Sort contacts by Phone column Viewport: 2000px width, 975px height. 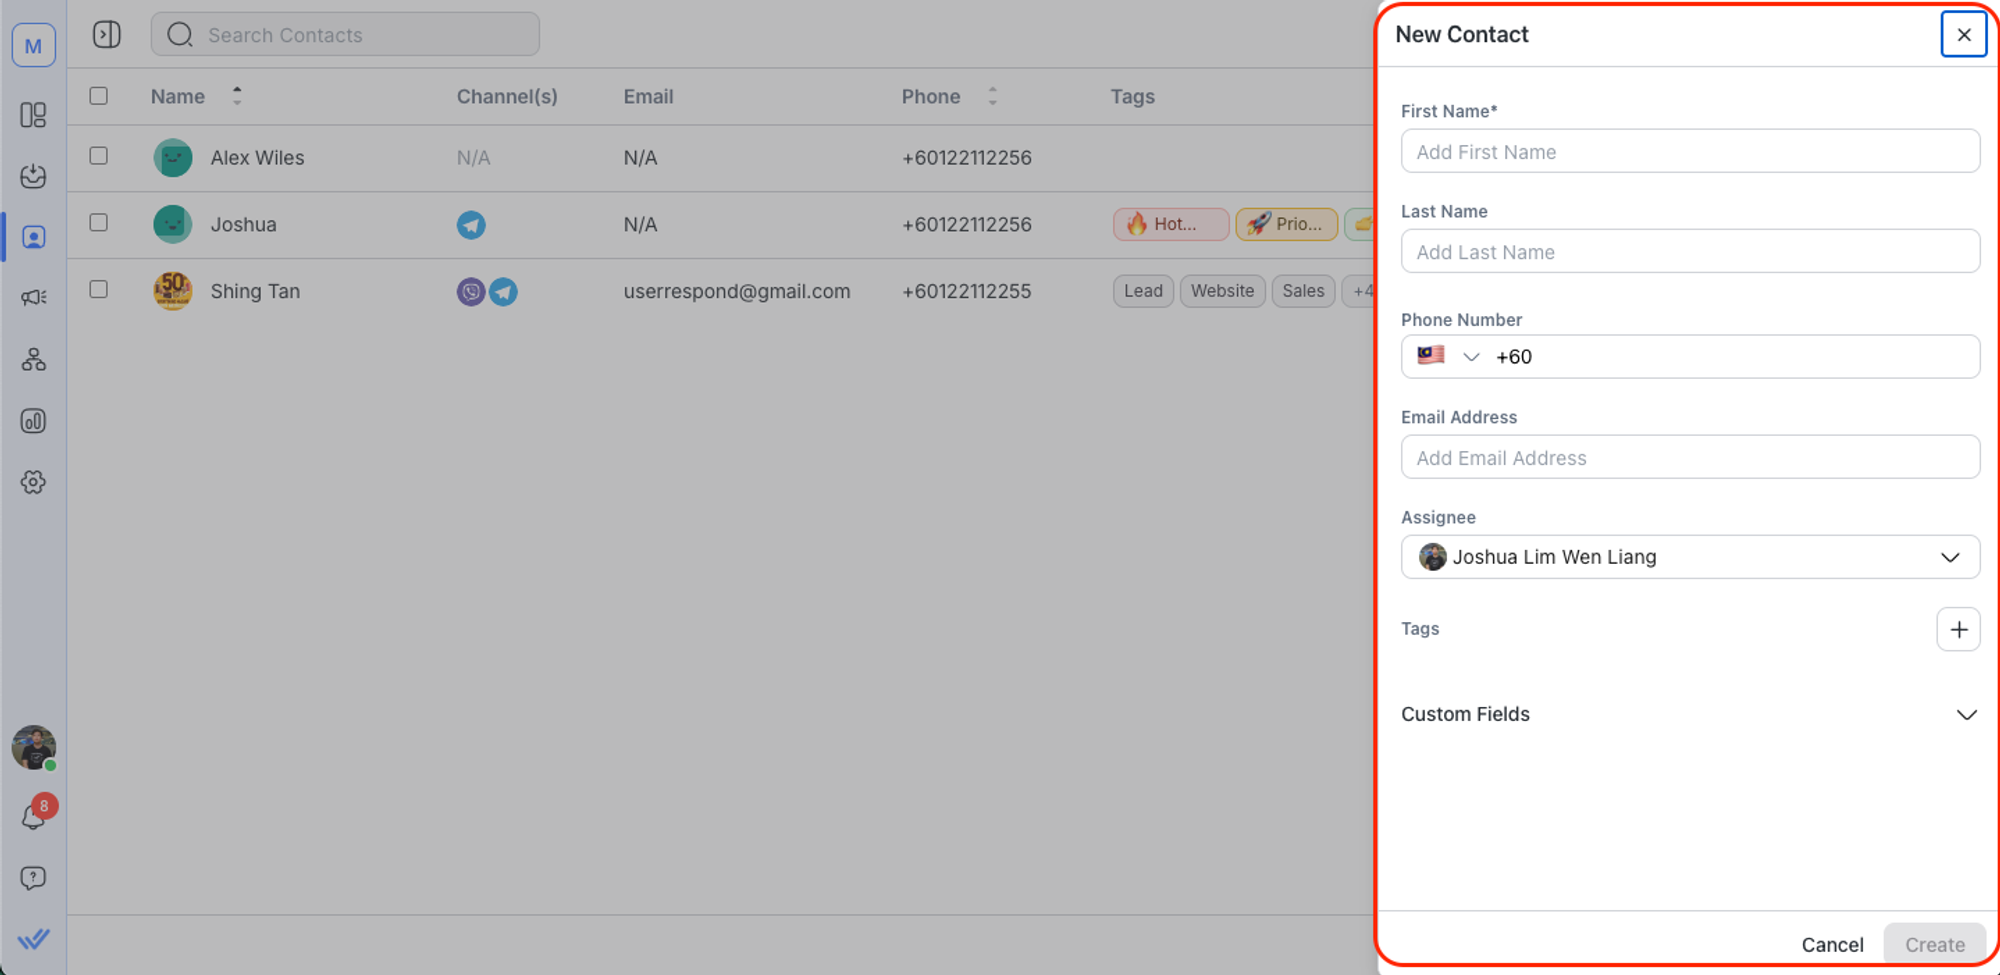[992, 96]
